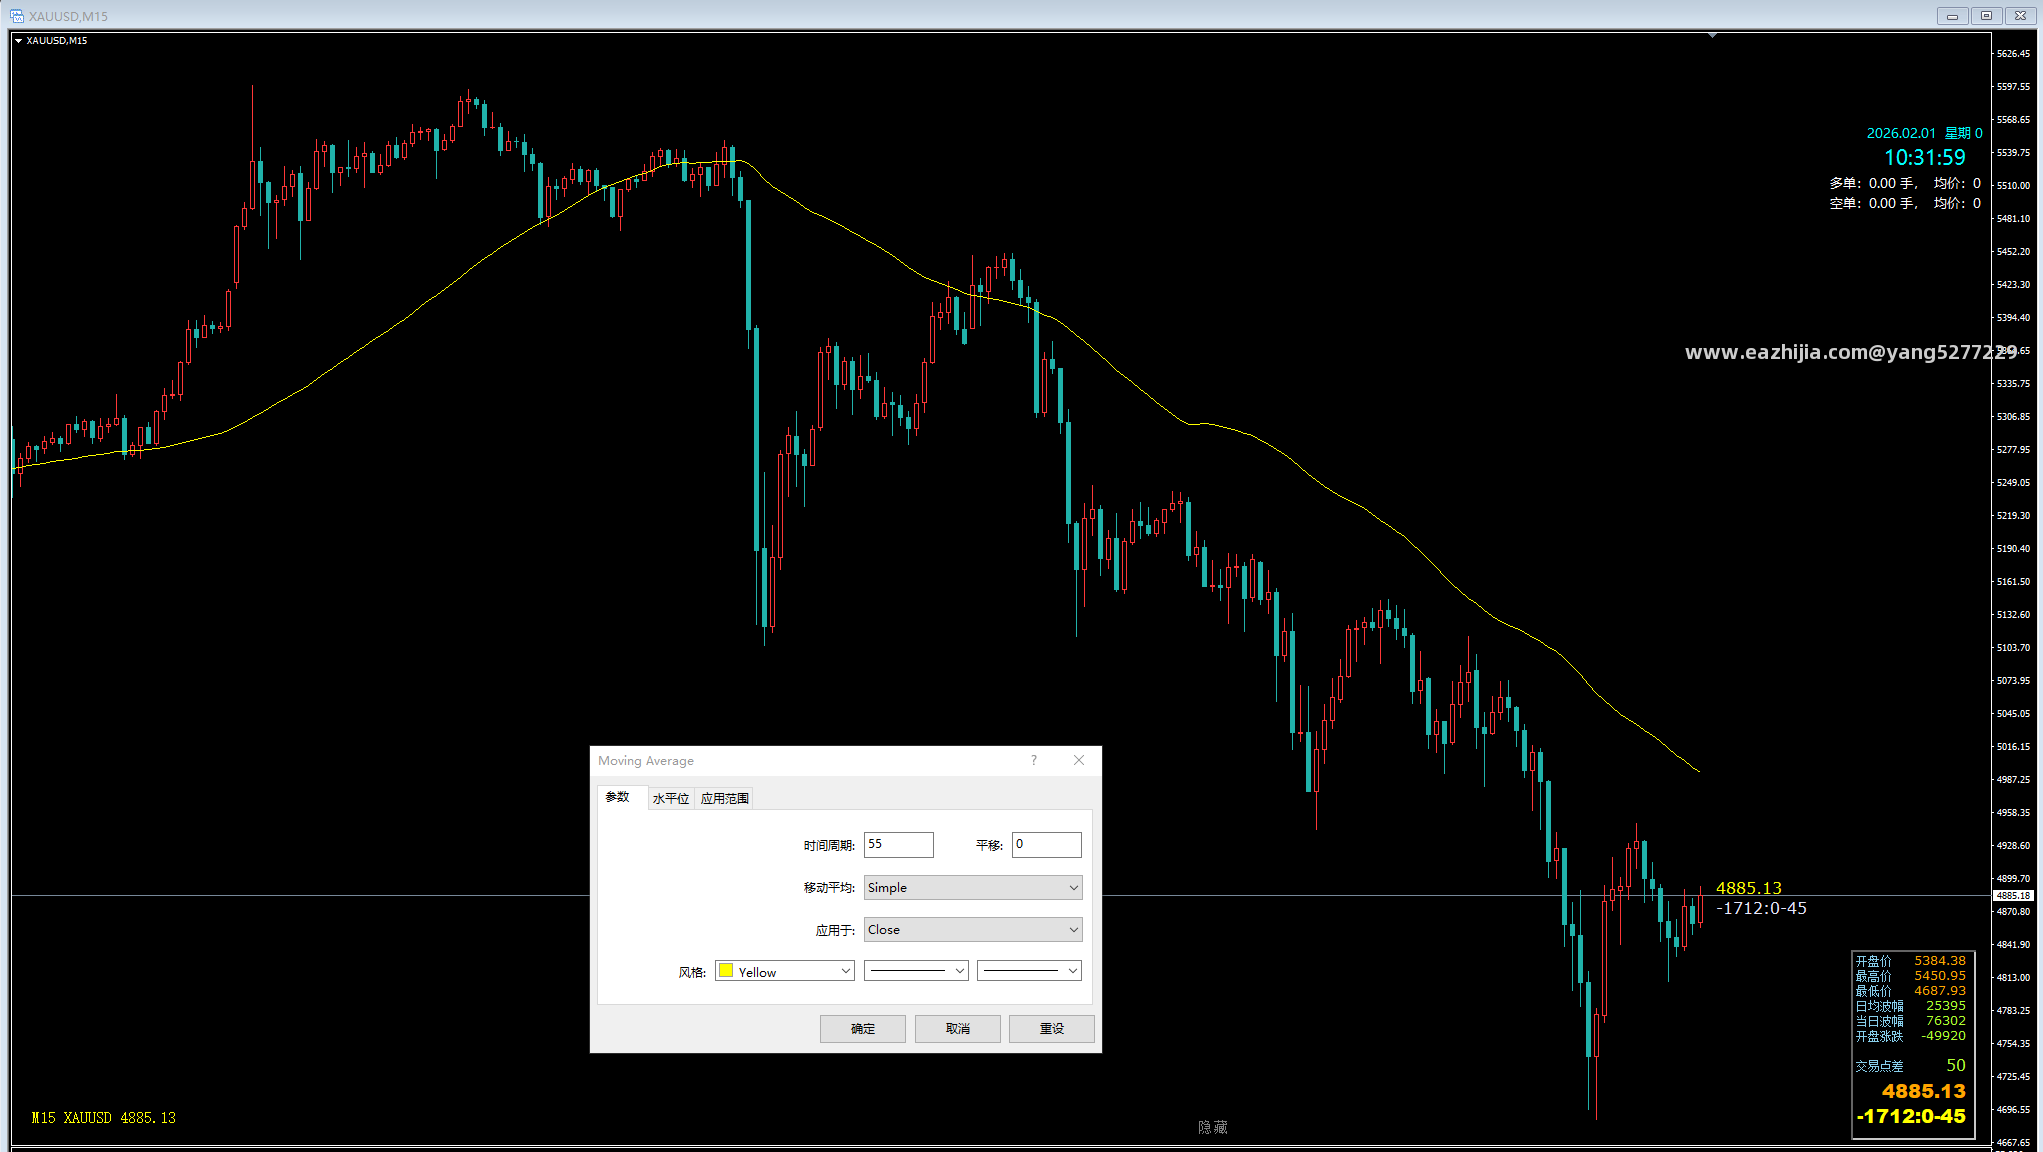Click the 多单 0.00 手 position line
The height and width of the screenshot is (1152, 2043).
[1904, 183]
